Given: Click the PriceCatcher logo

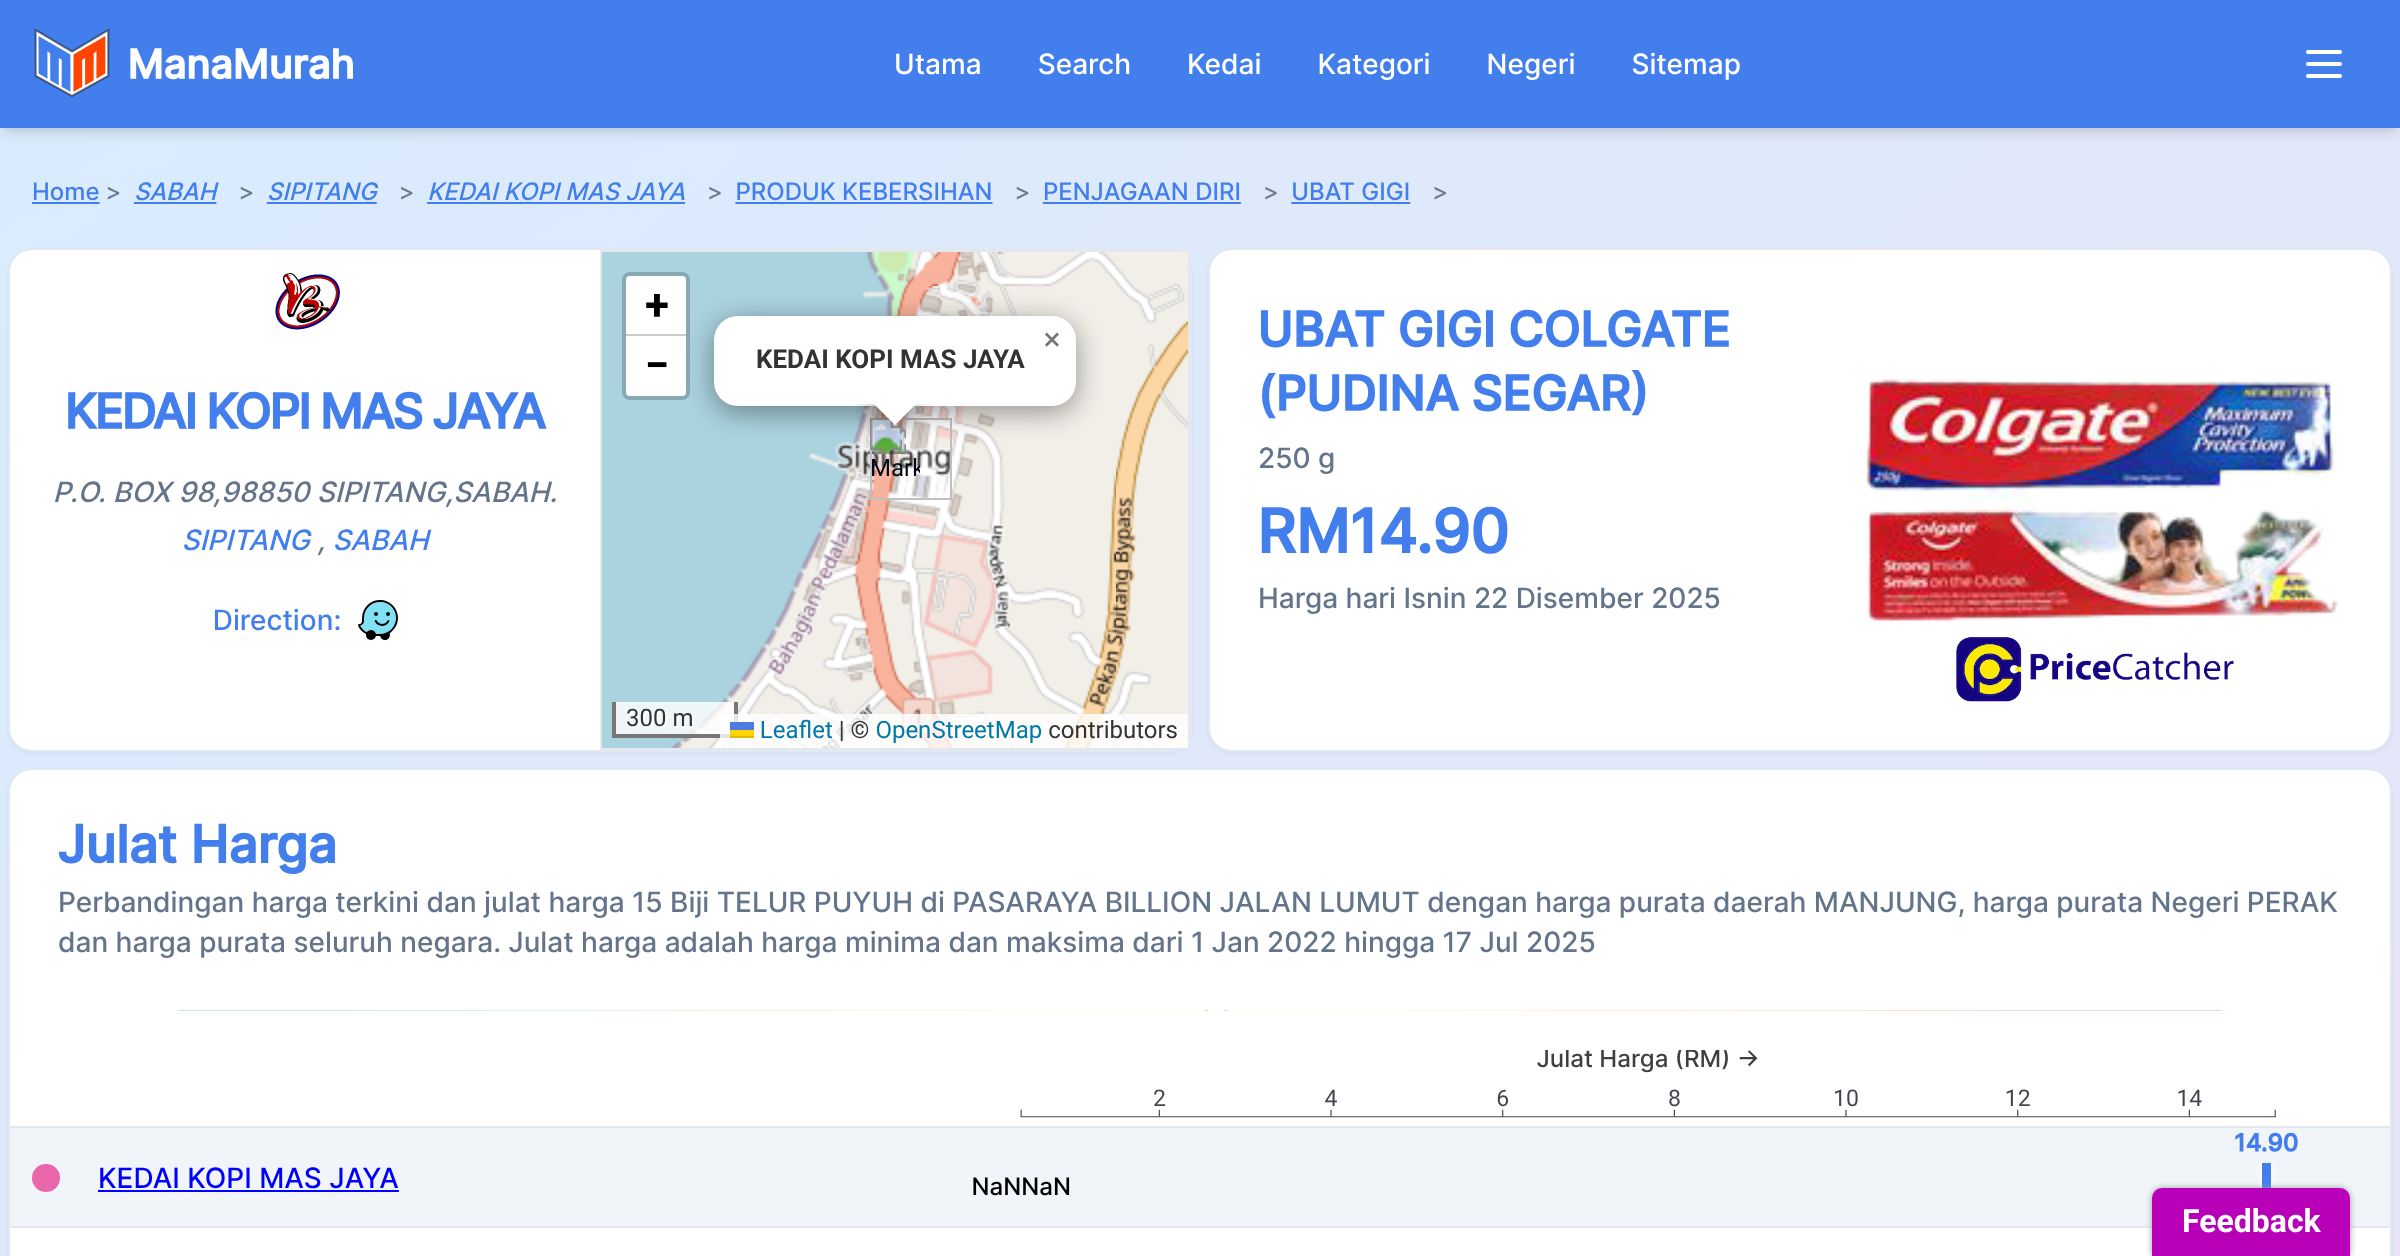Looking at the screenshot, I should (2094, 668).
